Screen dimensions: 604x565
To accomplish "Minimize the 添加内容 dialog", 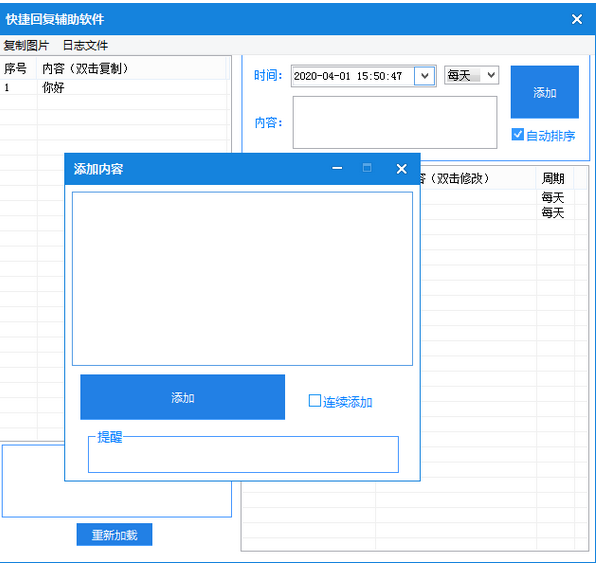I will tap(337, 168).
